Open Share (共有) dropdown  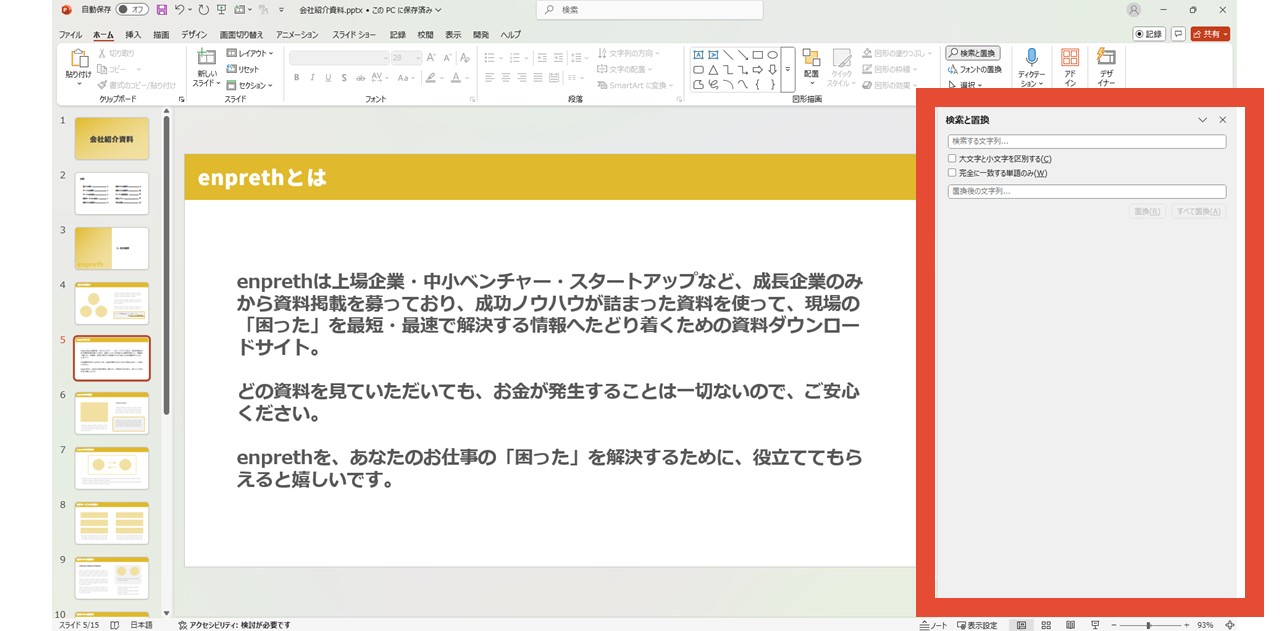[x=1211, y=34]
